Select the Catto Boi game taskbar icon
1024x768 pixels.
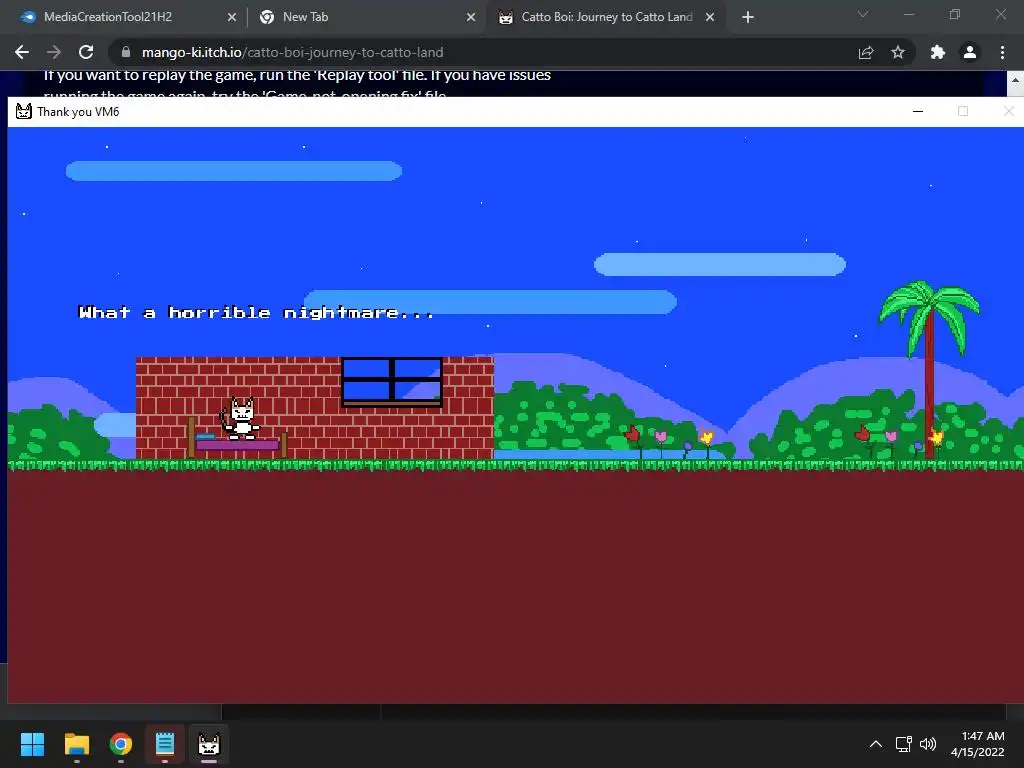click(209, 744)
